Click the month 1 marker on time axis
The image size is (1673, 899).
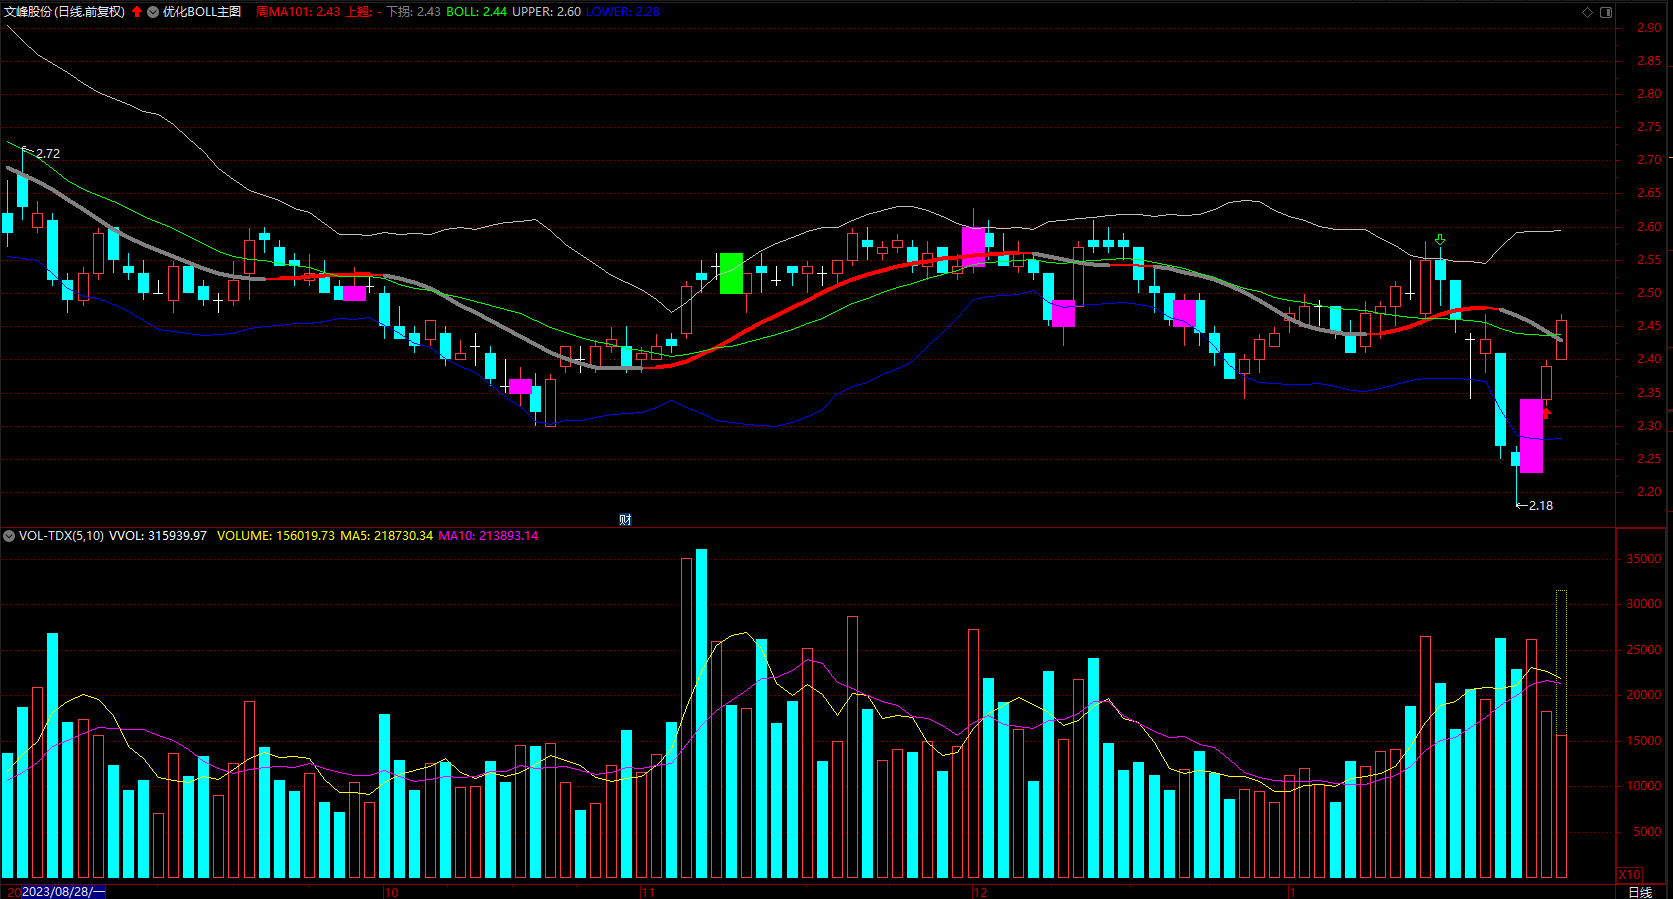pos(1292,892)
